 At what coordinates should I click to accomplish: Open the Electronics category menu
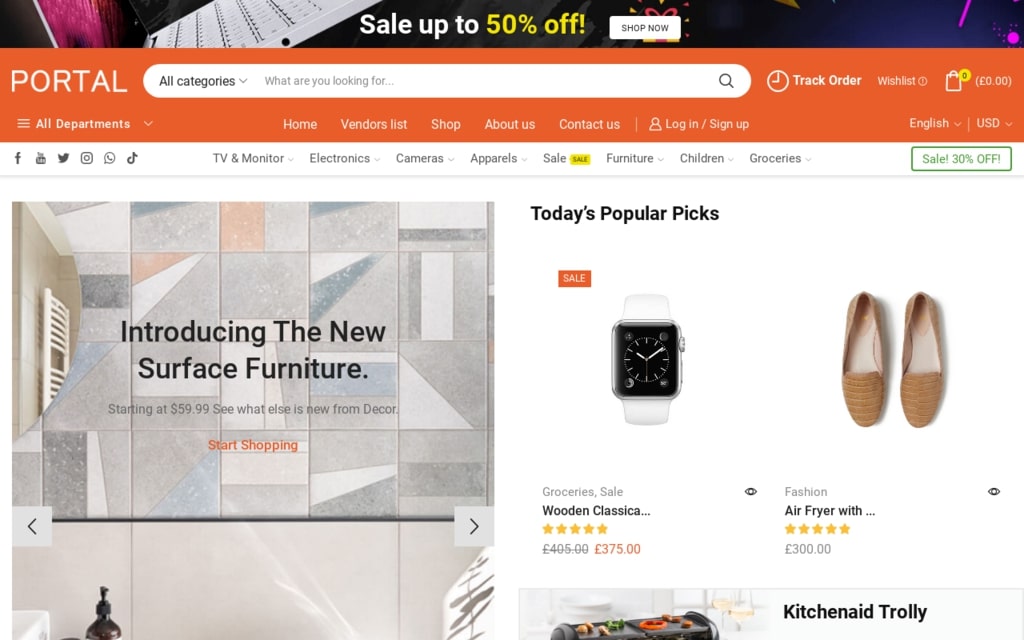(x=344, y=159)
